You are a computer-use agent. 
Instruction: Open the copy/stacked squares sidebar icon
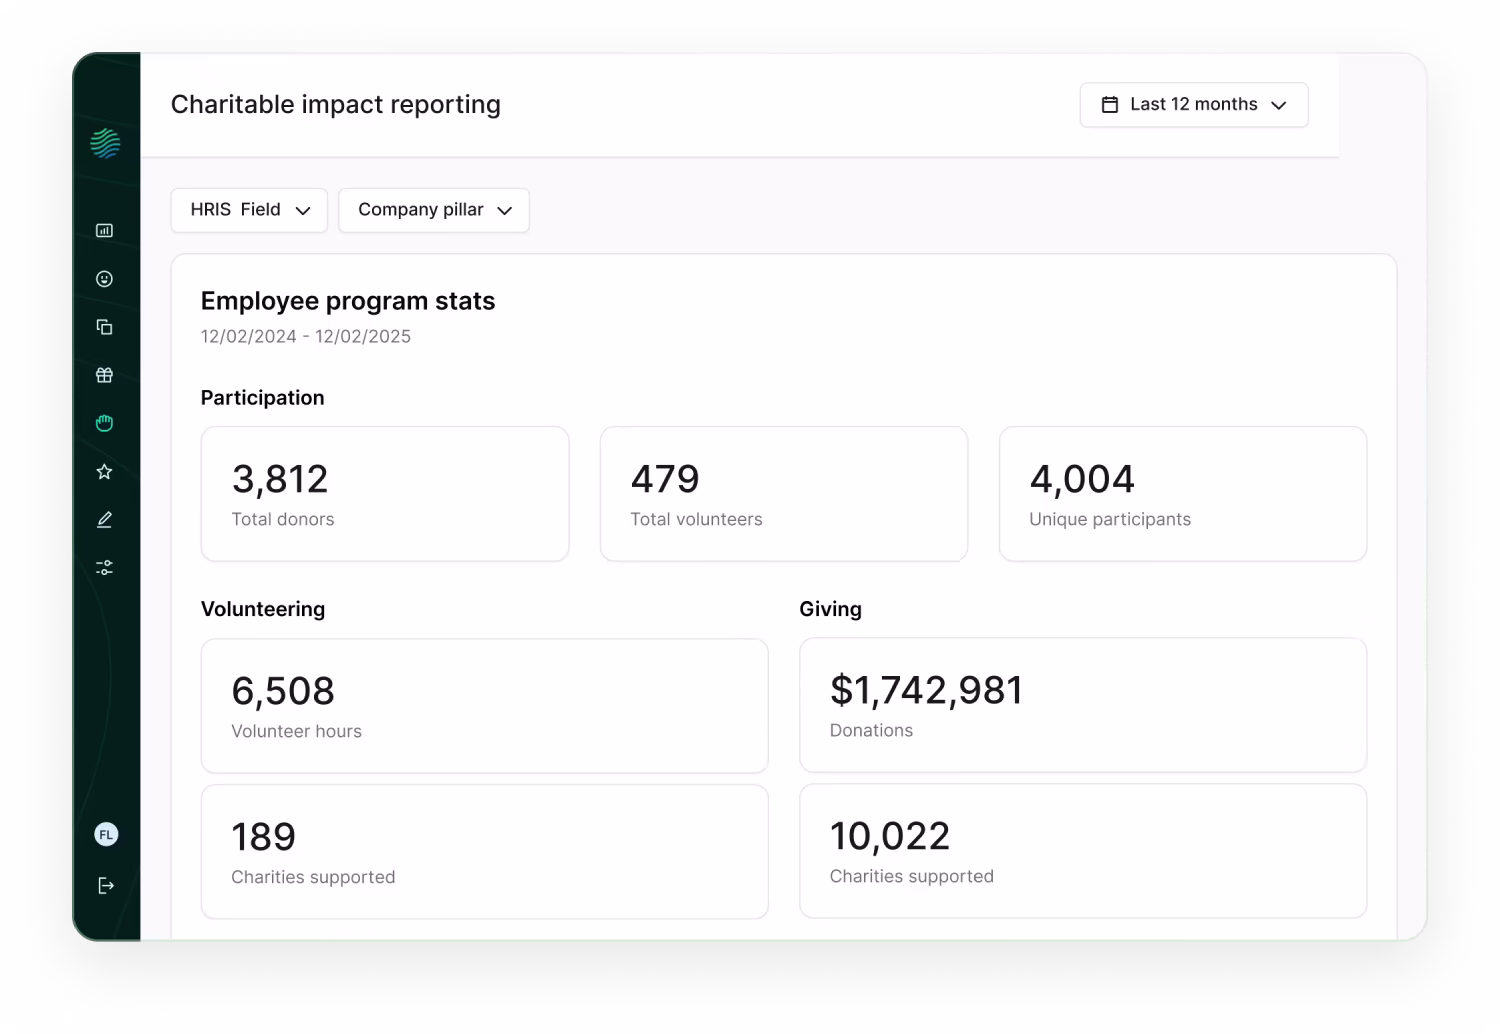tap(104, 327)
